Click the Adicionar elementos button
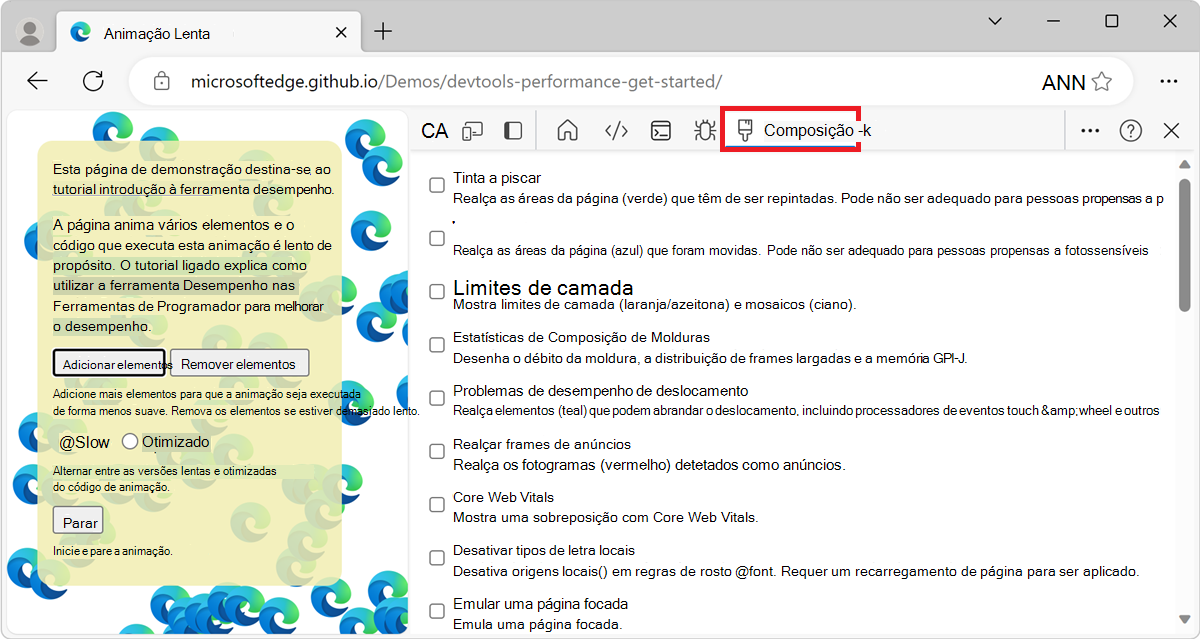This screenshot has width=1200, height=639. [108, 363]
